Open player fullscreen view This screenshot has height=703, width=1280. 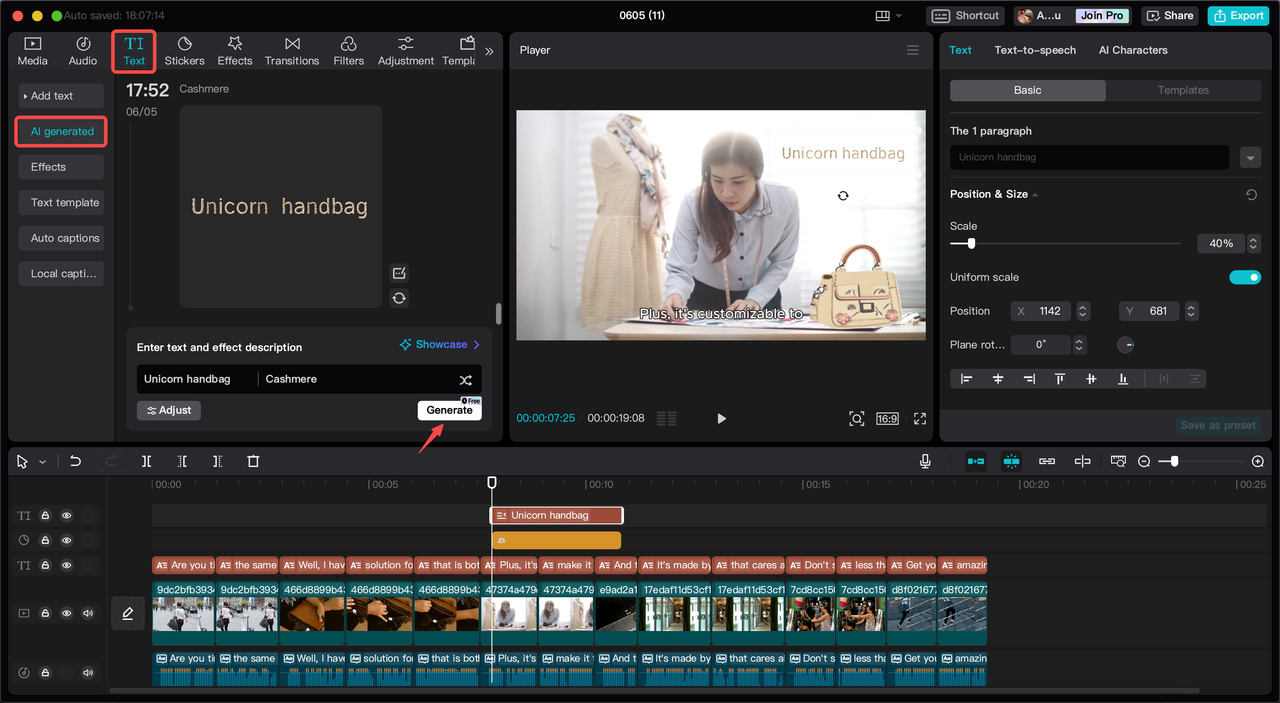click(920, 419)
